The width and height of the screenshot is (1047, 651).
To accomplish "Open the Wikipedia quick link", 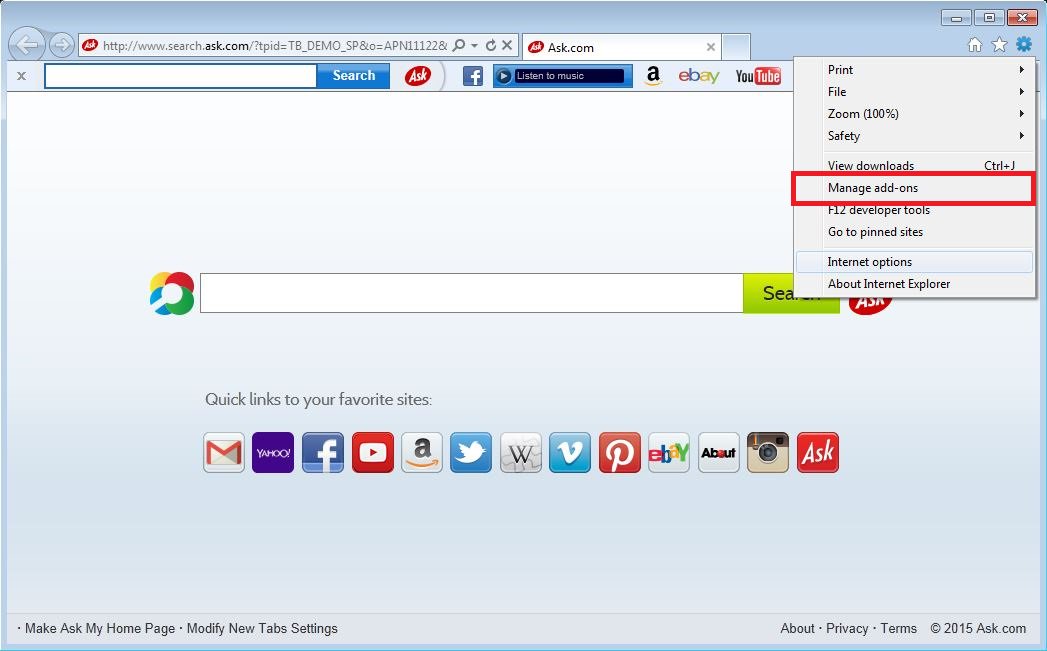I will coord(520,452).
